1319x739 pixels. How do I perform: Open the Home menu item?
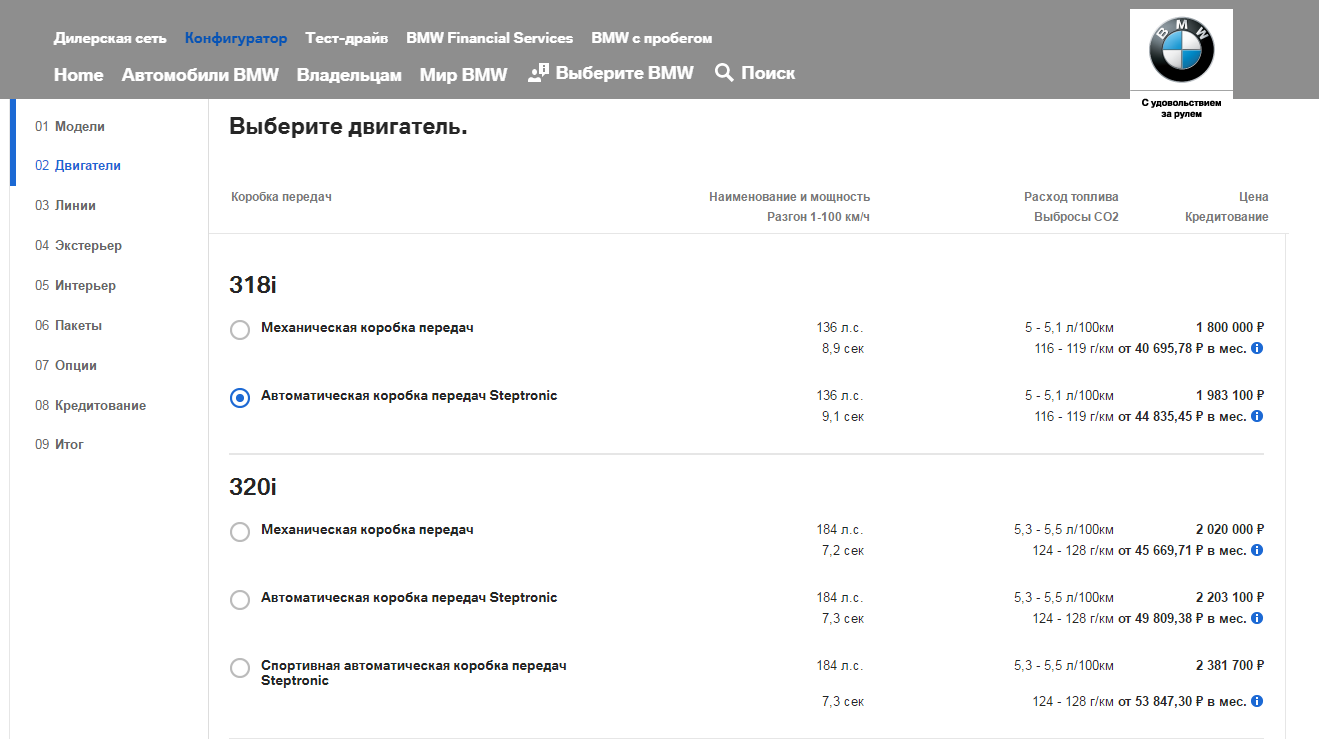(79, 74)
